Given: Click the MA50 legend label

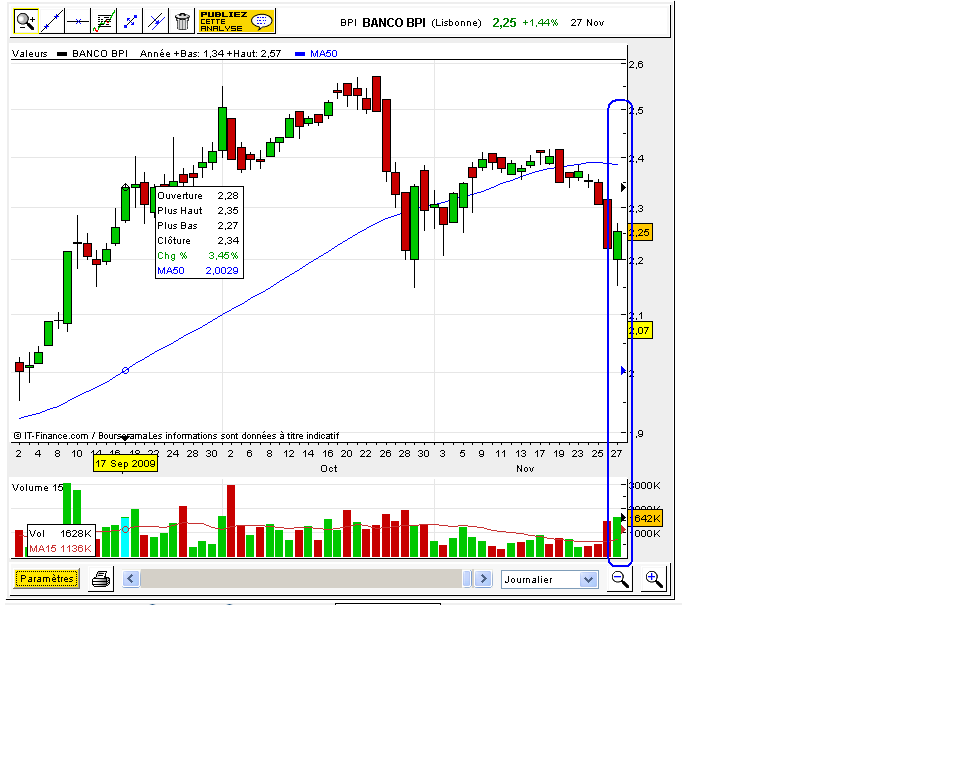Looking at the screenshot, I should (x=323, y=54).
